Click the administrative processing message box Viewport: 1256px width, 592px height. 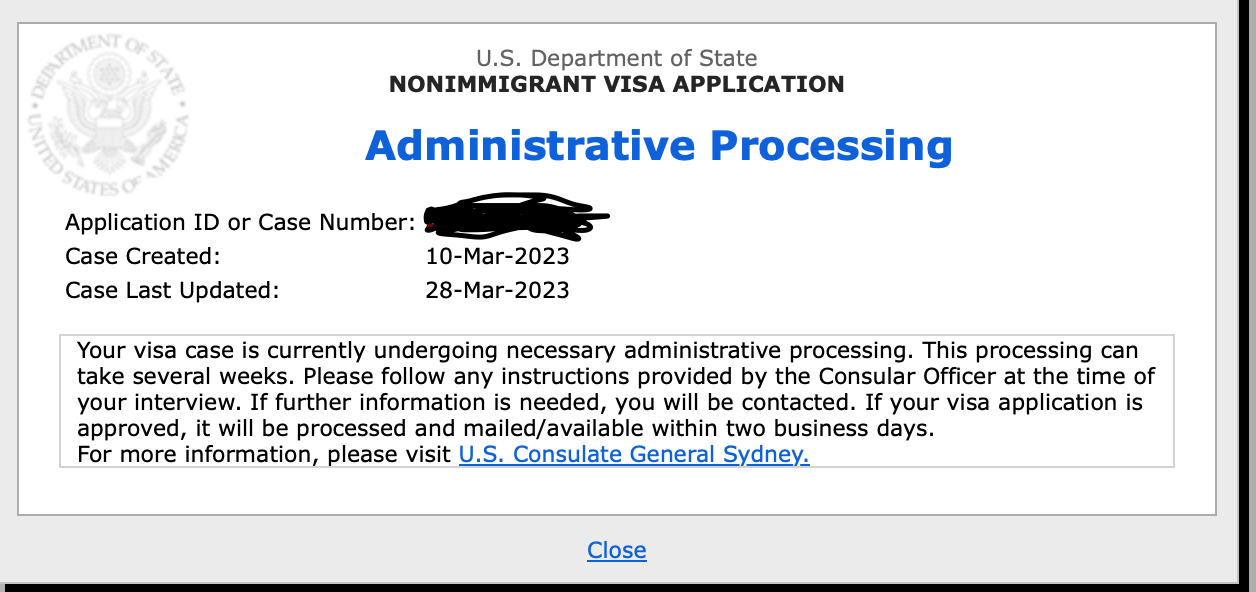pyautogui.click(x=617, y=401)
